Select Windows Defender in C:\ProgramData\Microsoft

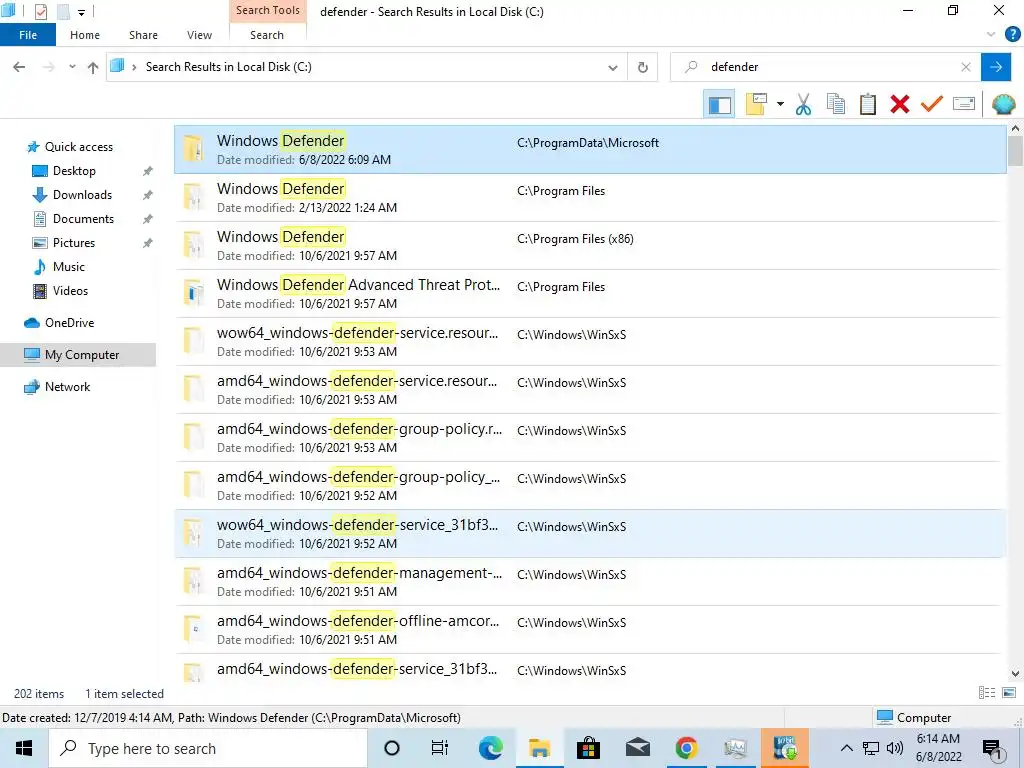point(590,150)
